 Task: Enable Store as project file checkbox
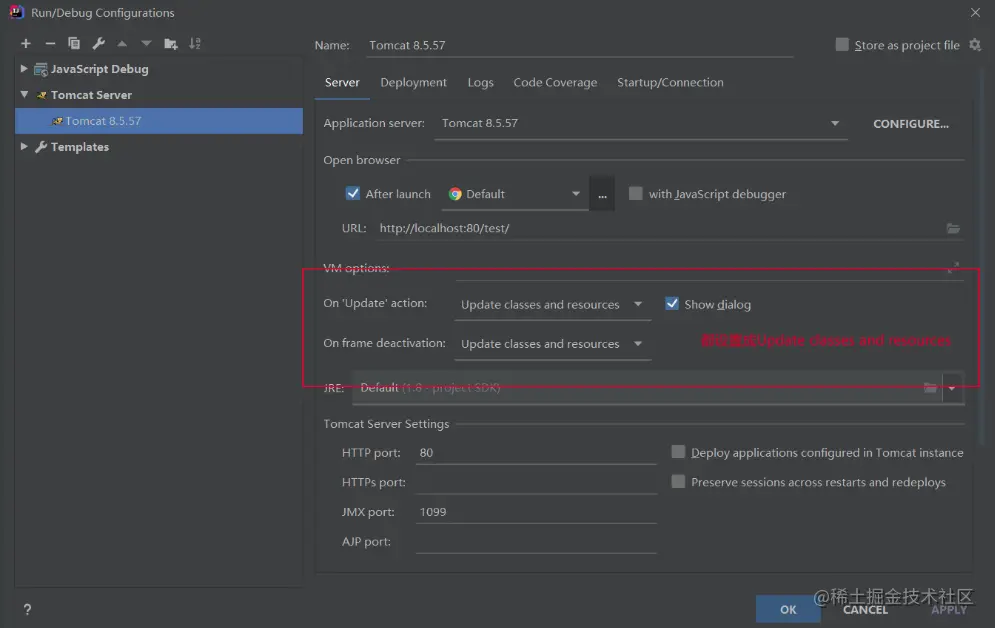tap(842, 44)
